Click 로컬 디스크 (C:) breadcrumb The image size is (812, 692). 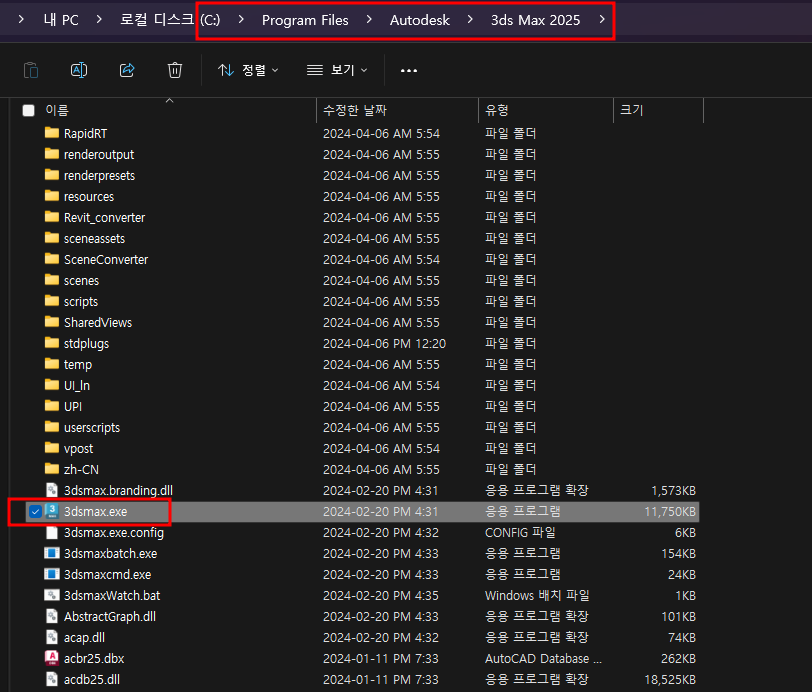tap(170, 20)
